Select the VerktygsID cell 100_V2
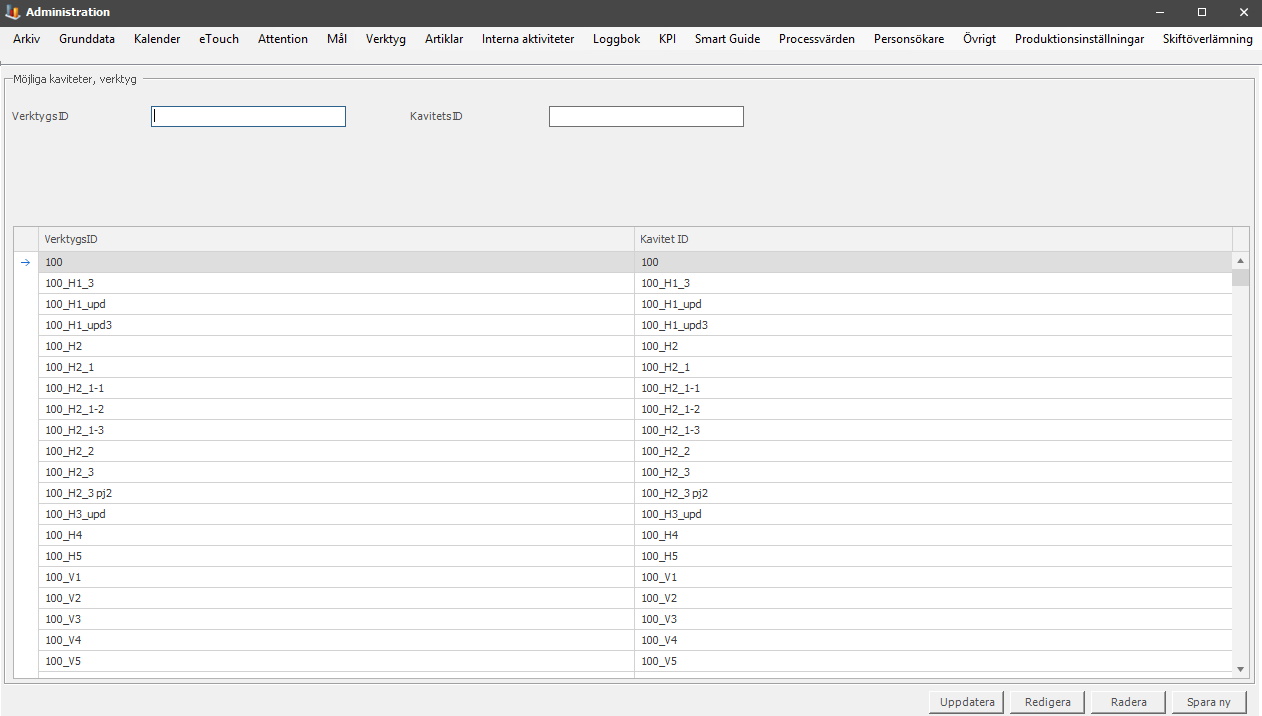 click(336, 598)
